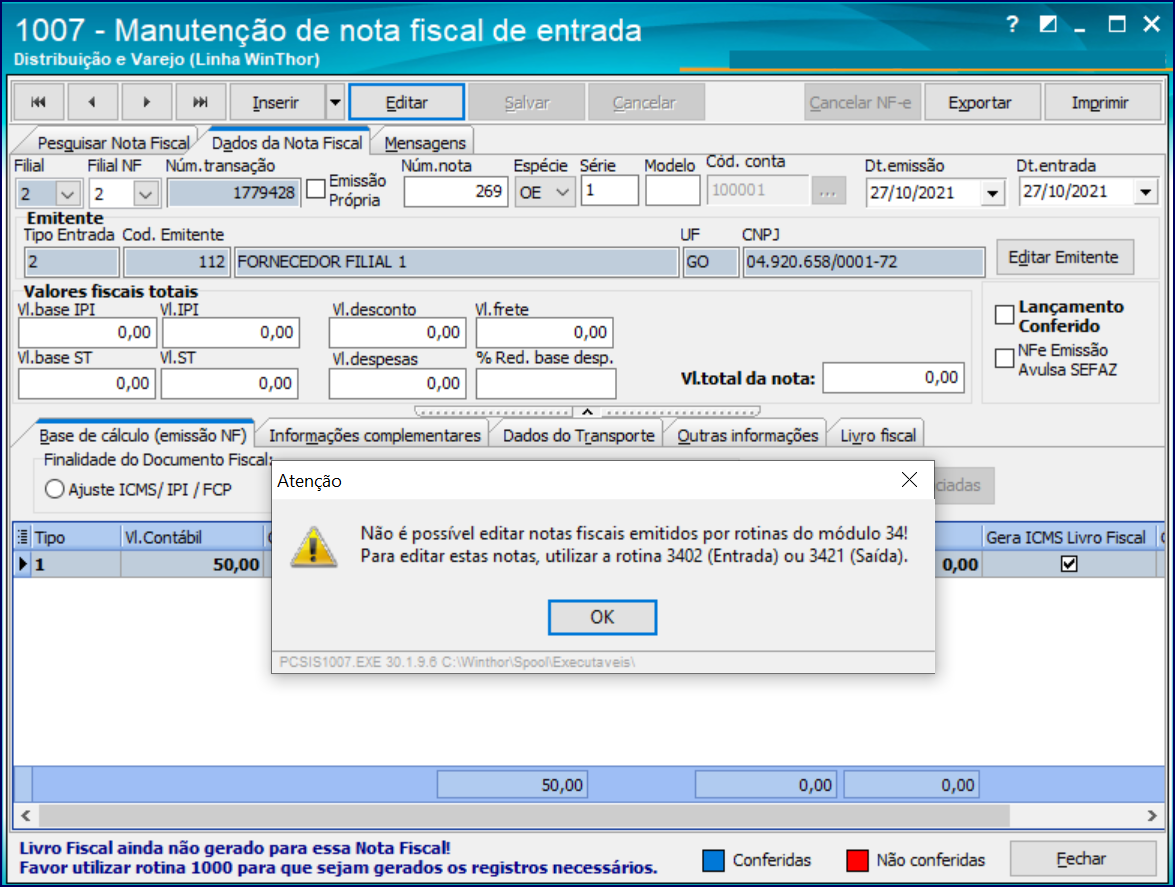Screen dimensions: 1175x887
Task: Click the Fechar button
Action: pyautogui.click(x=1081, y=859)
